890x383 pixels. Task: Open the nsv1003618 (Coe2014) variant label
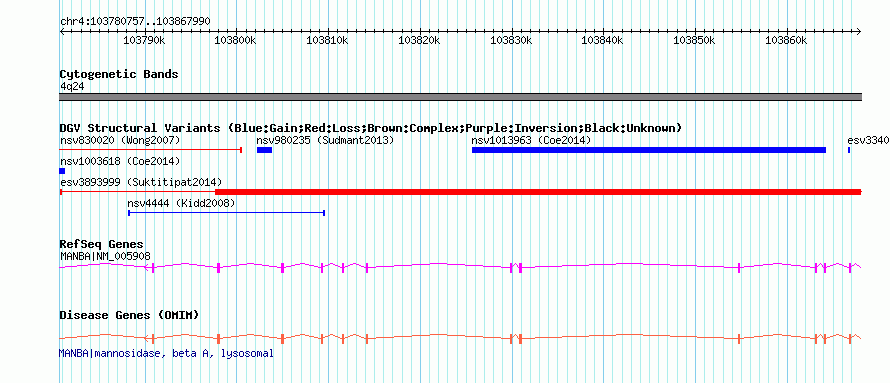pos(120,161)
